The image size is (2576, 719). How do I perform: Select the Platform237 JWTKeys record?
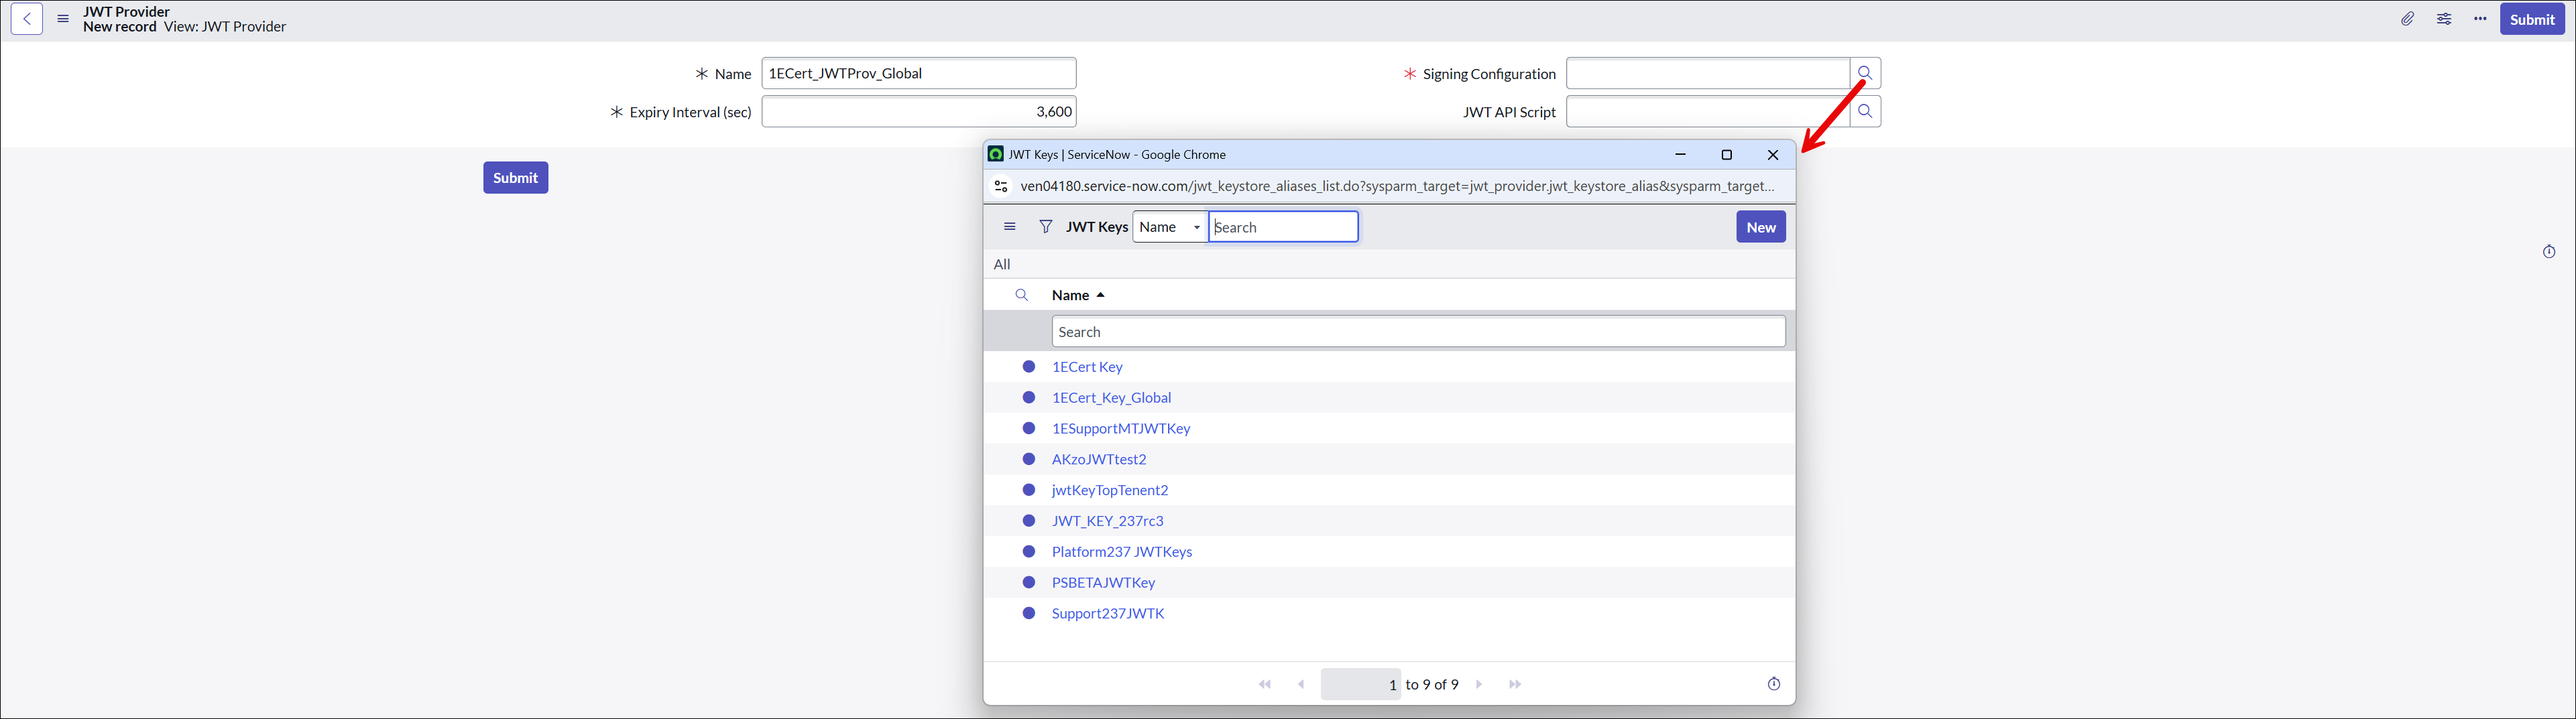point(1121,552)
